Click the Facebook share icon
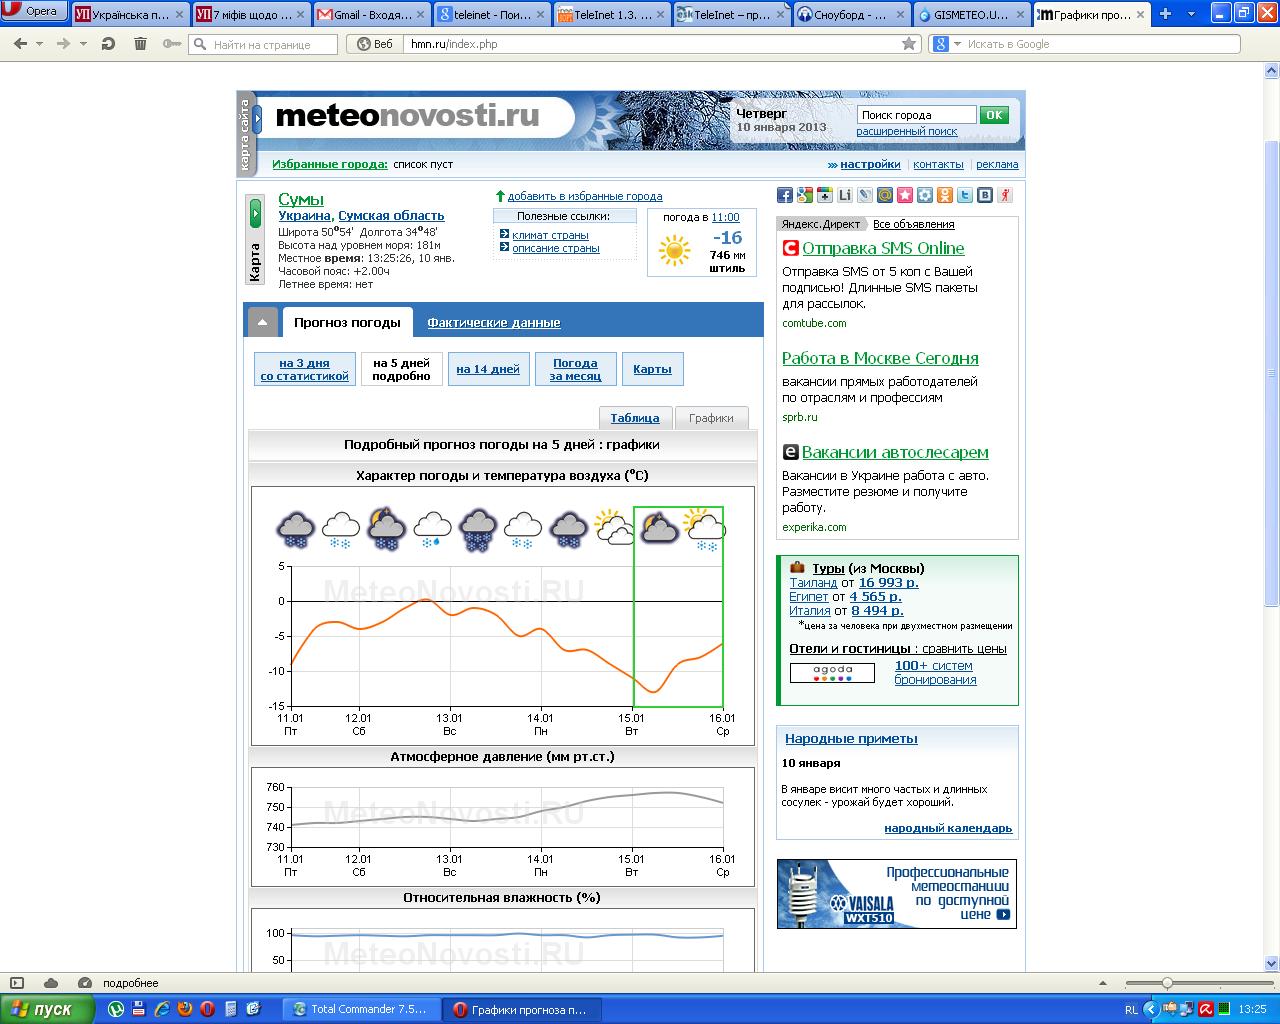Screen dimensions: 1280x1024 click(x=785, y=195)
